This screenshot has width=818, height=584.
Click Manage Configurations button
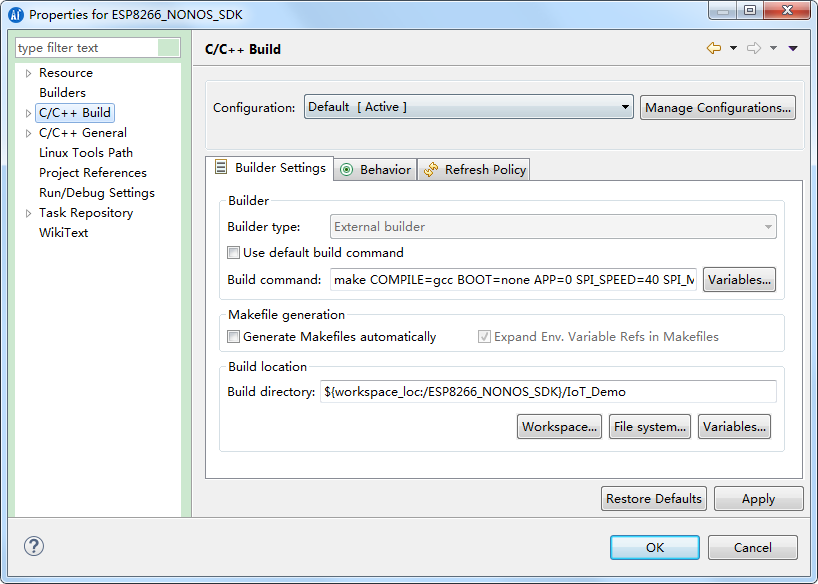[718, 108]
